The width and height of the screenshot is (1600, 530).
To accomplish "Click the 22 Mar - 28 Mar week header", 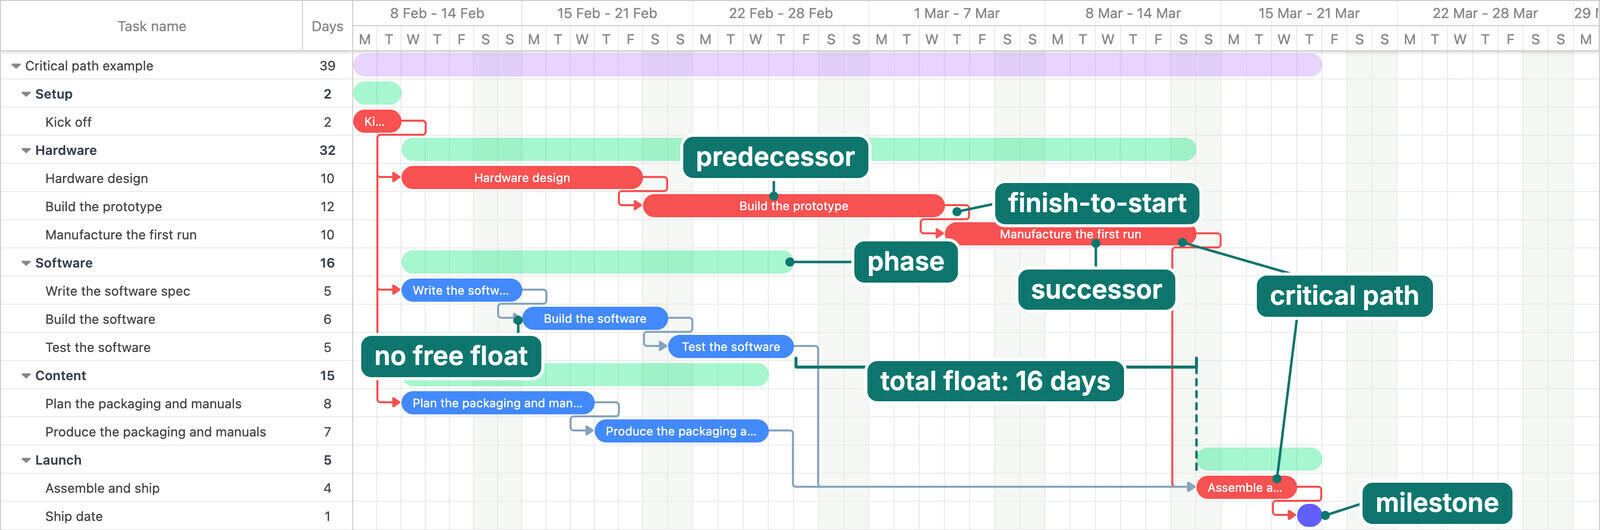I will [1485, 13].
